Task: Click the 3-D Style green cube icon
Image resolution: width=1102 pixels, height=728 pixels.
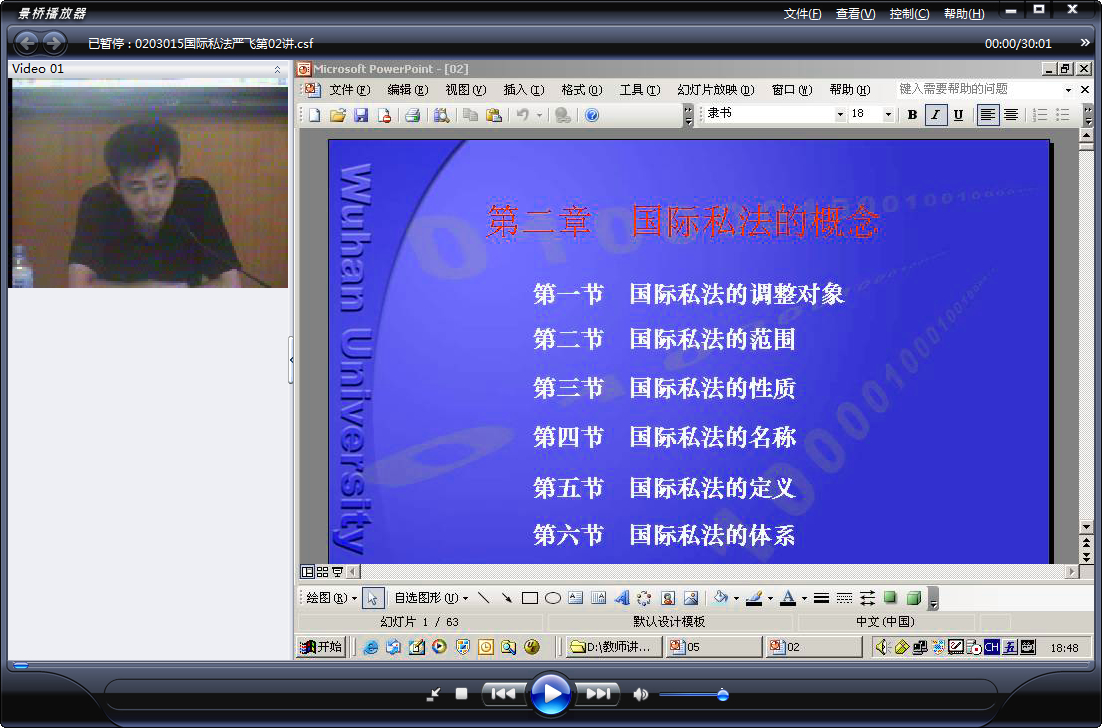Action: pos(914,598)
